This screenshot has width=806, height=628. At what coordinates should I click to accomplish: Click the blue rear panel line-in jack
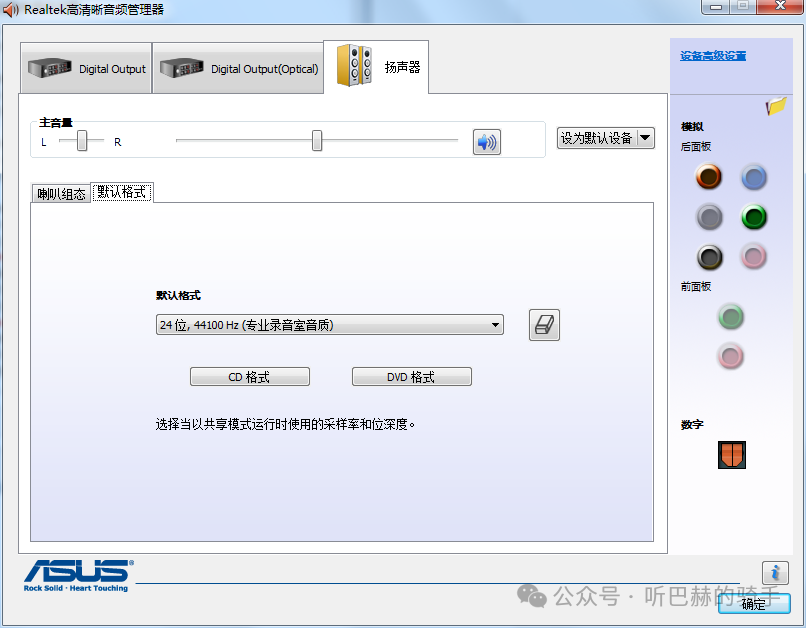pos(753,176)
